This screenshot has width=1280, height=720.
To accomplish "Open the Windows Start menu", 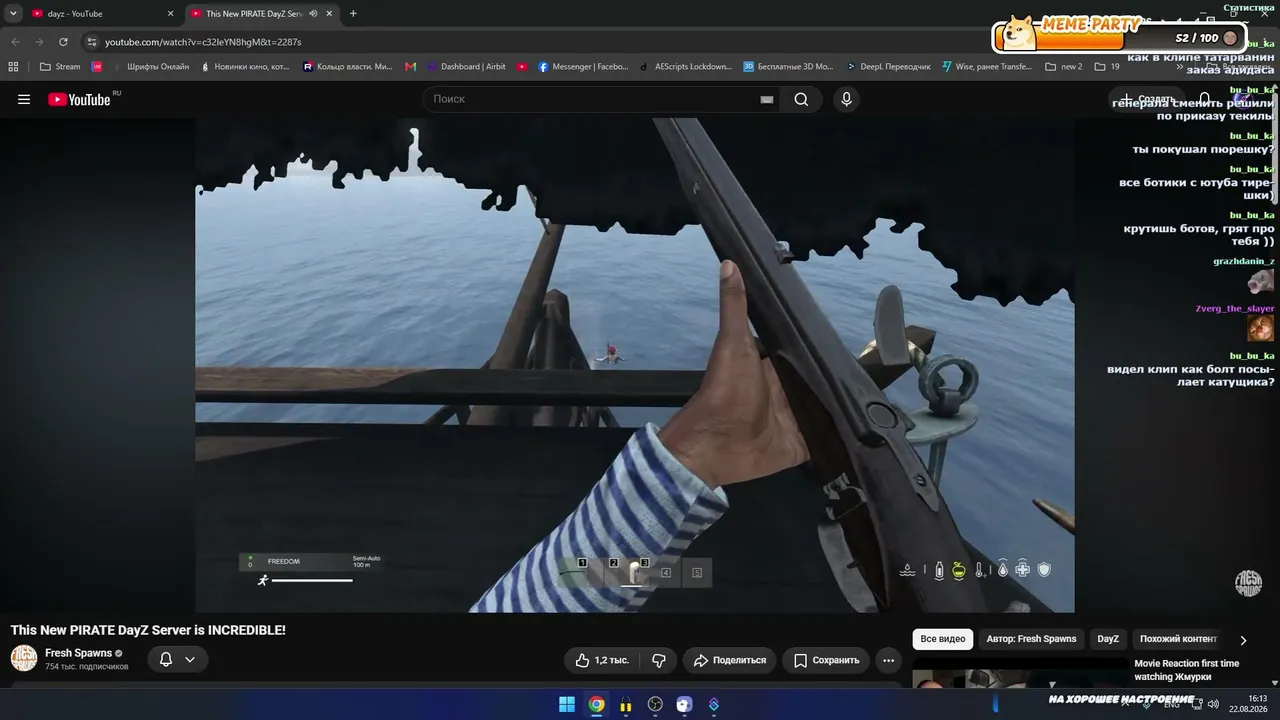I will 567,704.
